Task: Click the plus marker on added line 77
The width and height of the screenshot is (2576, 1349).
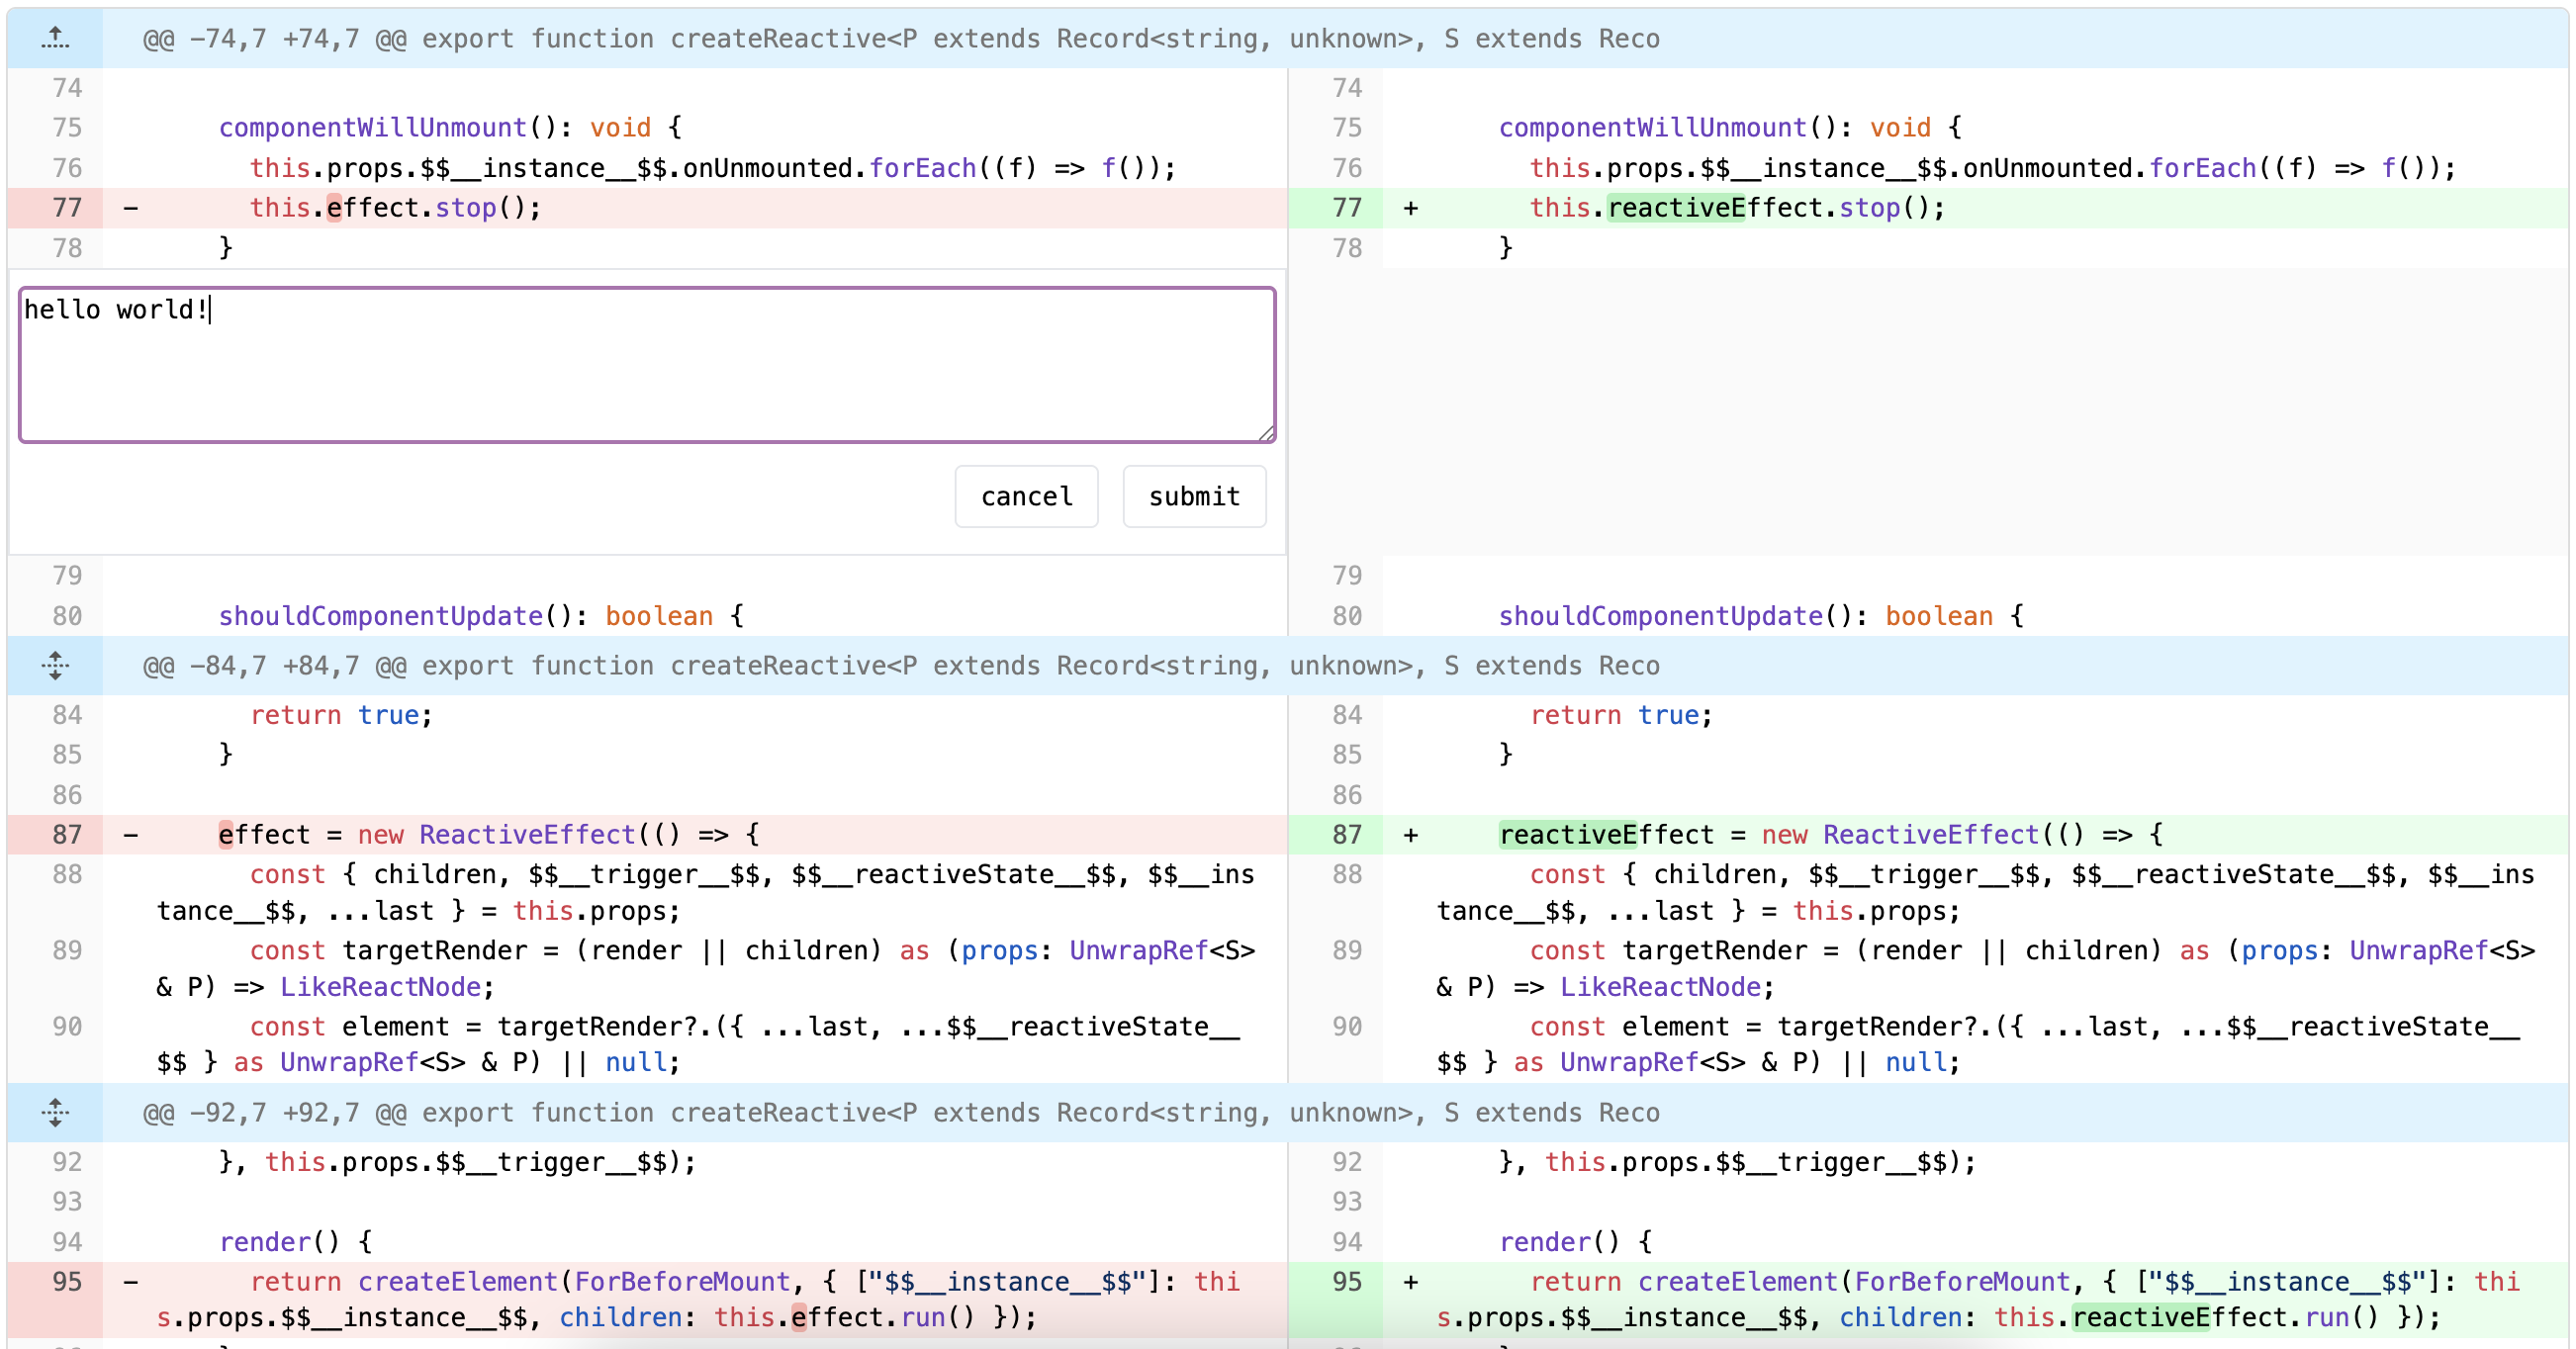Action: [x=1410, y=208]
